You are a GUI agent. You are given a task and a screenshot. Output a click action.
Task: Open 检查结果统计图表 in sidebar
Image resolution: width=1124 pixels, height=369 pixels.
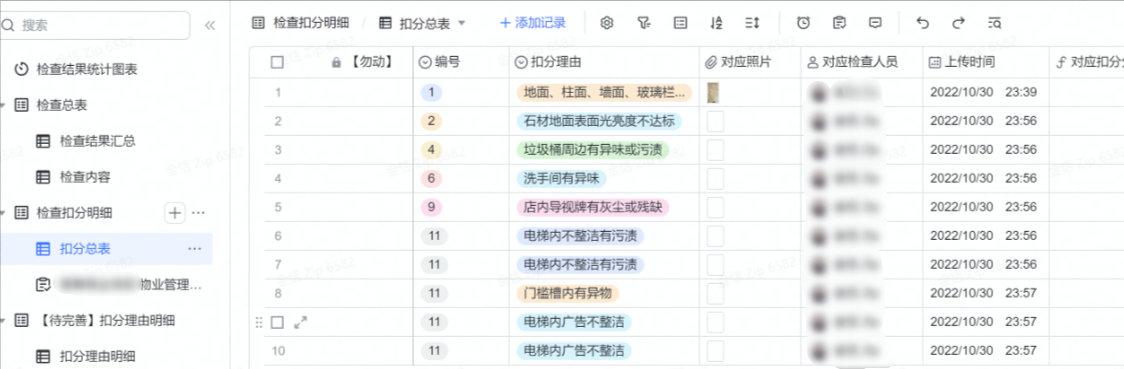(x=87, y=70)
